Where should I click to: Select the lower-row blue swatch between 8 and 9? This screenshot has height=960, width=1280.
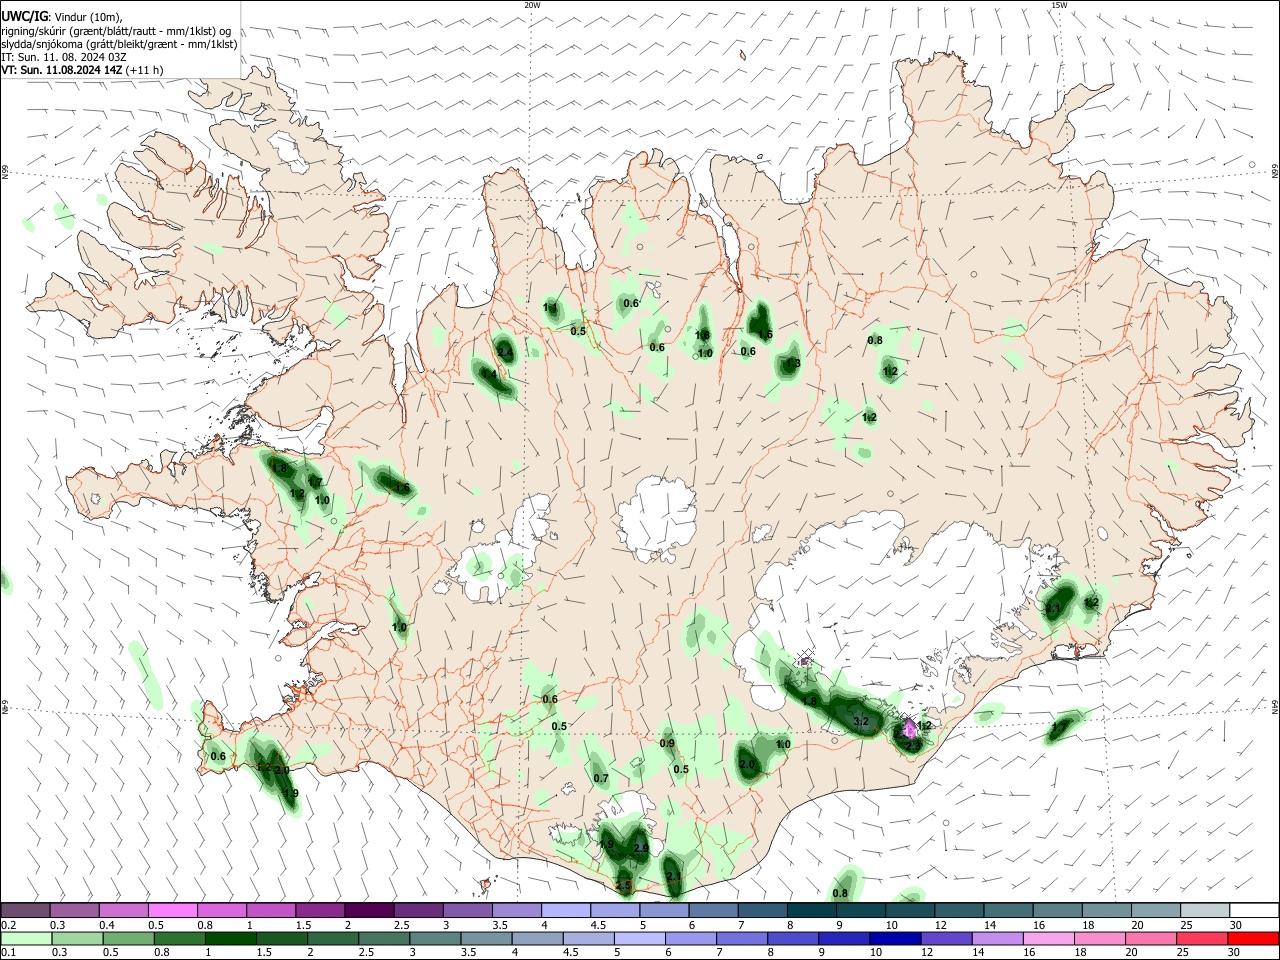pyautogui.click(x=791, y=938)
